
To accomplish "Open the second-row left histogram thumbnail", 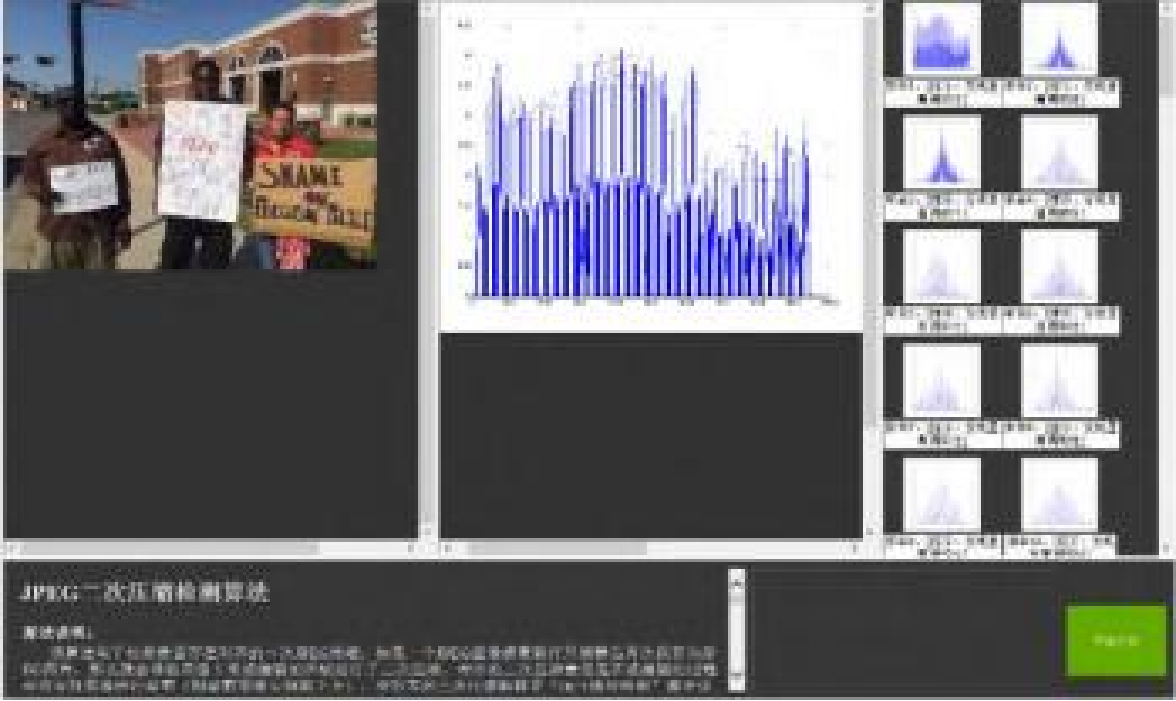I will (x=942, y=153).
